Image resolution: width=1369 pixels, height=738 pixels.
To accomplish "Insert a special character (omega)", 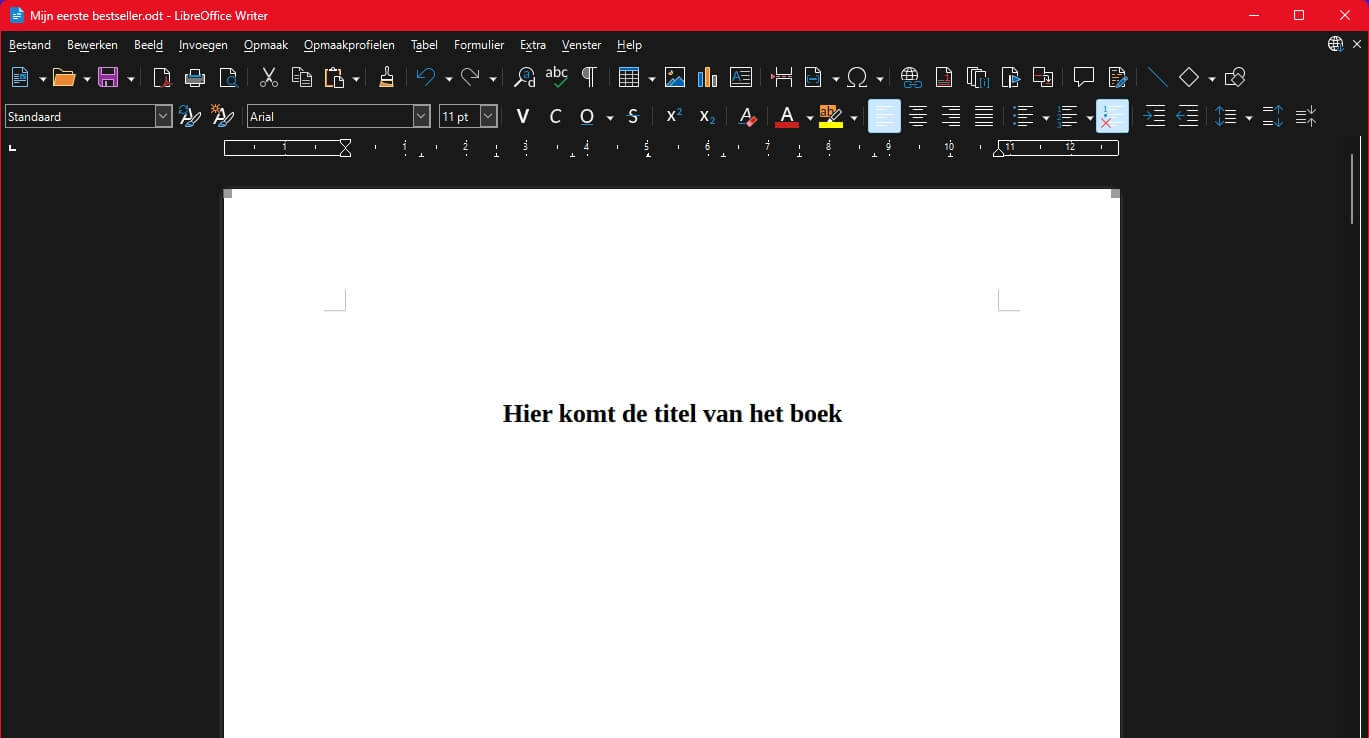I will tap(857, 77).
